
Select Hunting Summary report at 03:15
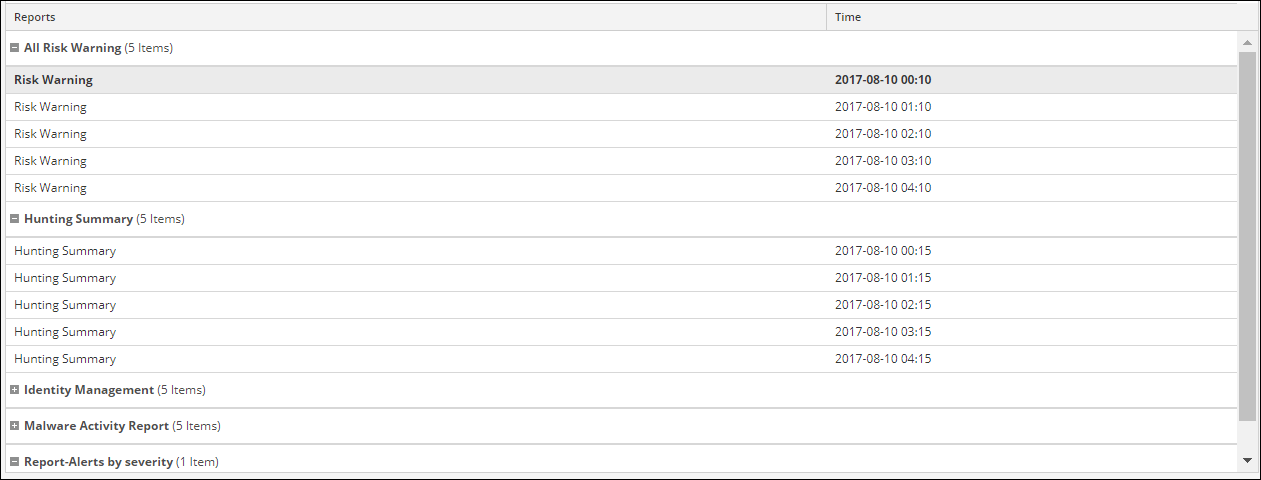(65, 332)
